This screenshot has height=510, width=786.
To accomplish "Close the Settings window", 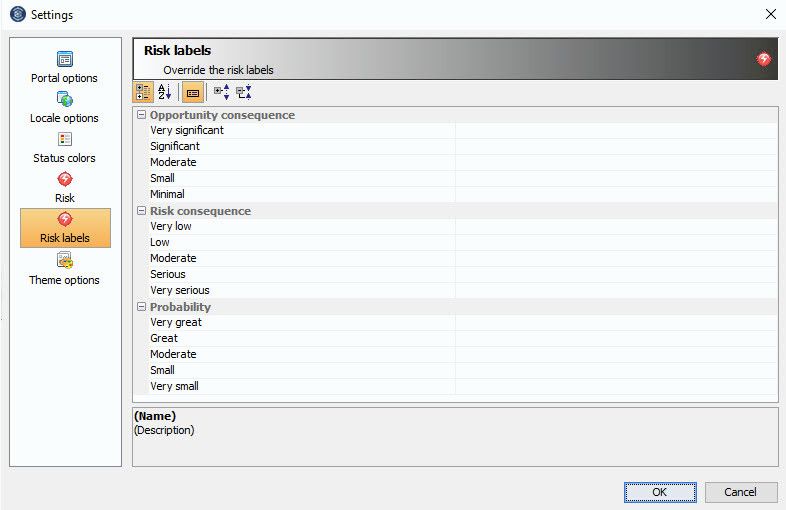I will [771, 14].
